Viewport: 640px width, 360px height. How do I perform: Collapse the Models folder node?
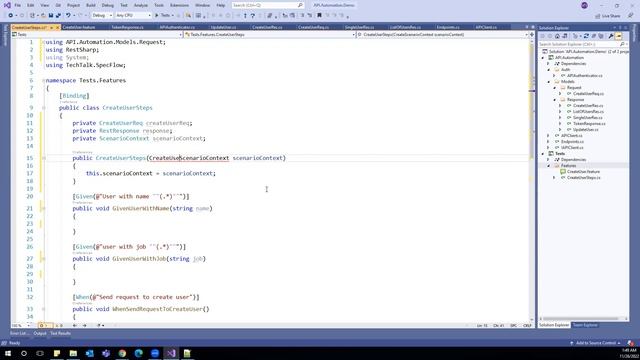[549, 82]
